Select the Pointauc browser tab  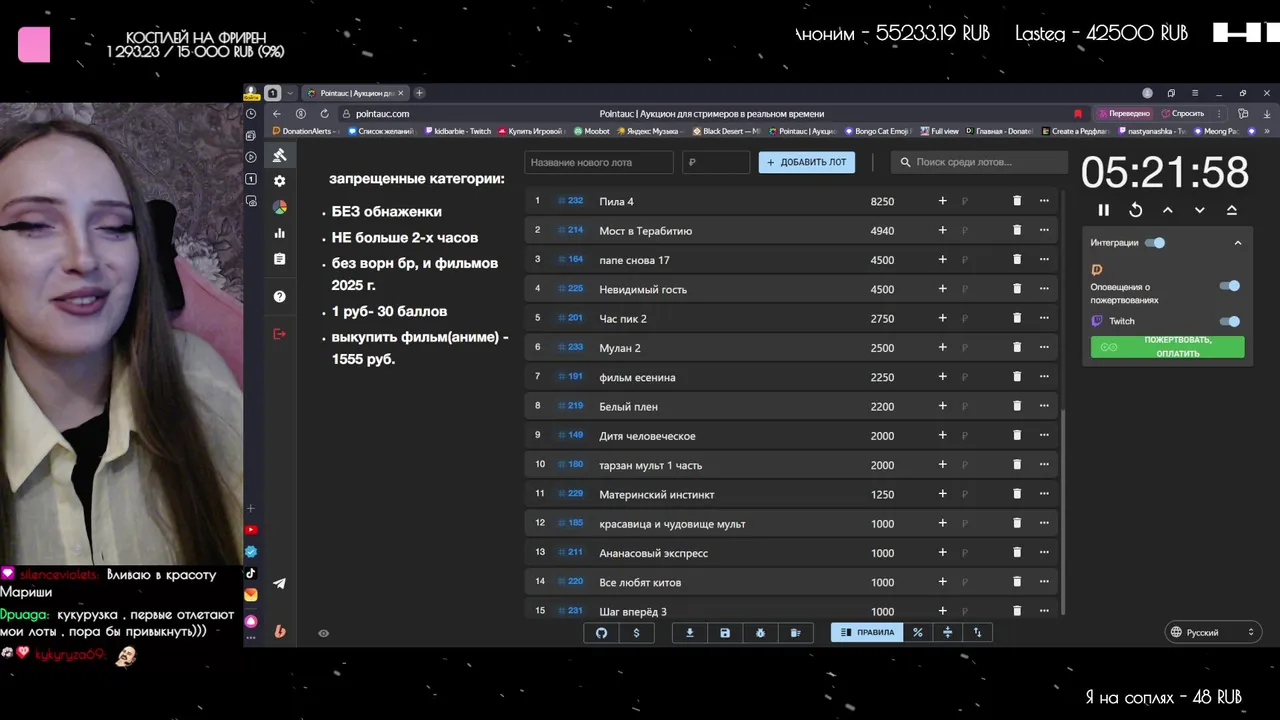click(x=355, y=93)
